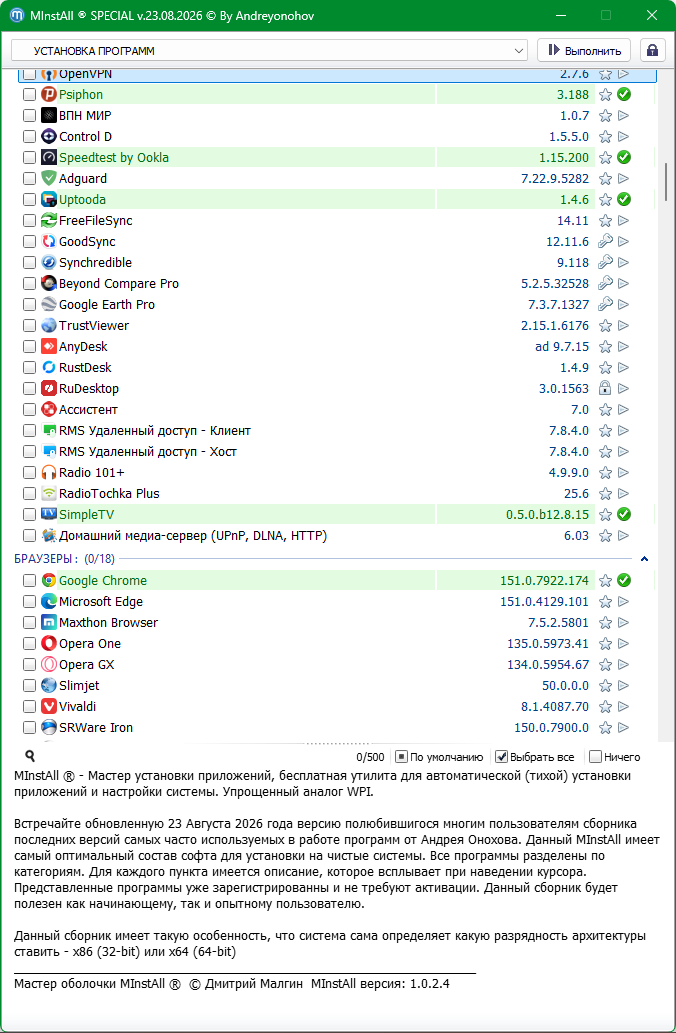Check the Psiphon checkbox
Screen dimensions: 676x1033
(x=29, y=95)
